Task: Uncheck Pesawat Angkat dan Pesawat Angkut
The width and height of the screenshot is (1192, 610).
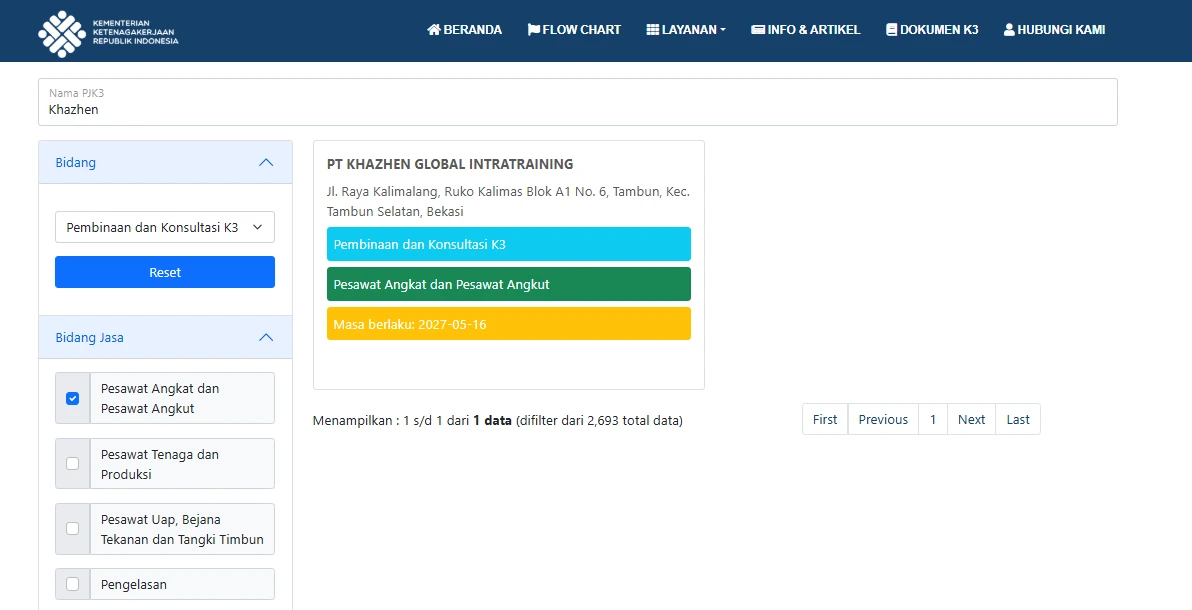Action: tap(72, 398)
